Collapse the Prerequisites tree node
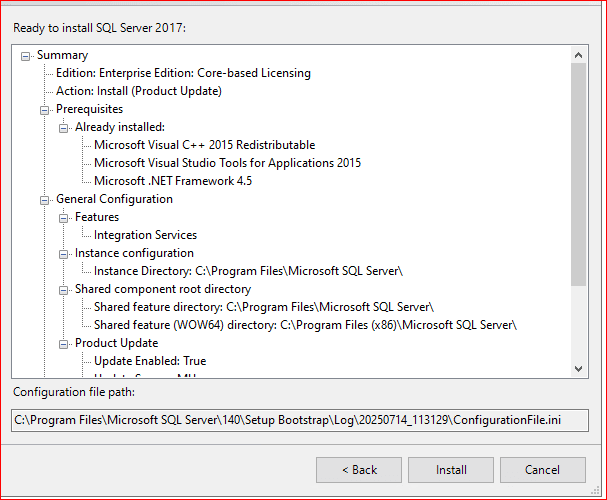This screenshot has width=607, height=500. pyautogui.click(x=45, y=110)
